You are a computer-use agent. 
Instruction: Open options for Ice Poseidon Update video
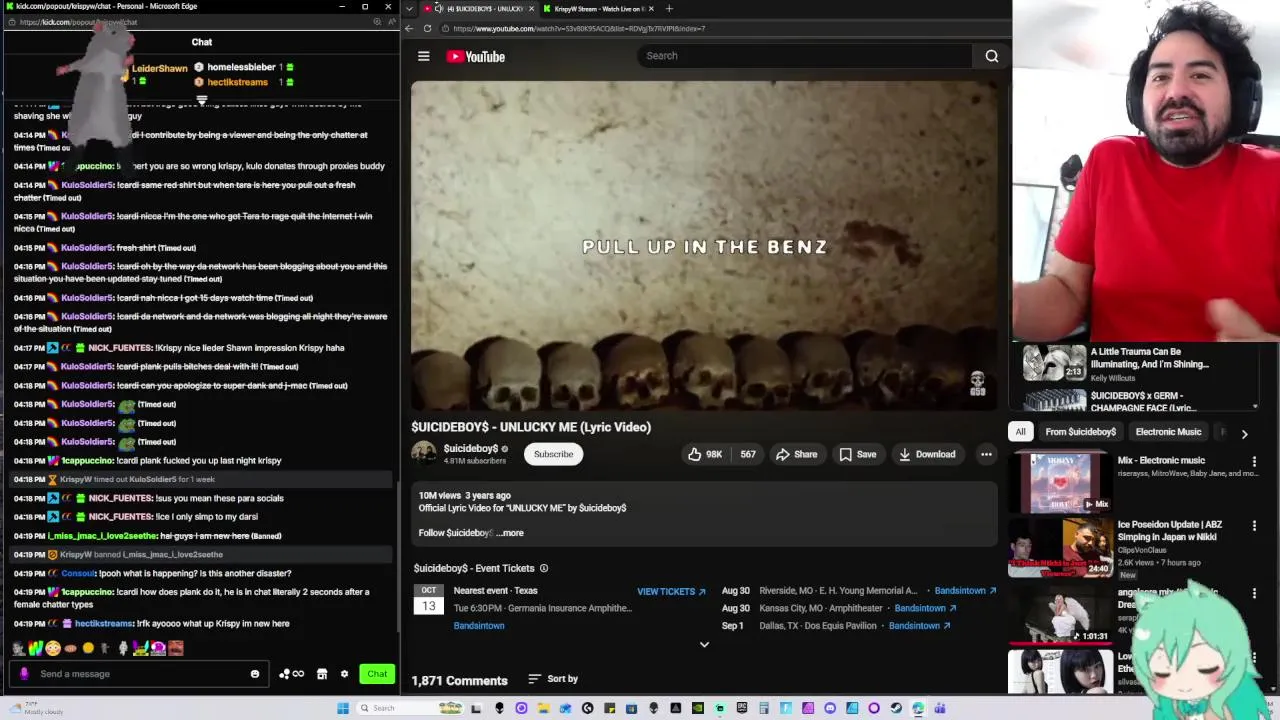pos(1254,525)
